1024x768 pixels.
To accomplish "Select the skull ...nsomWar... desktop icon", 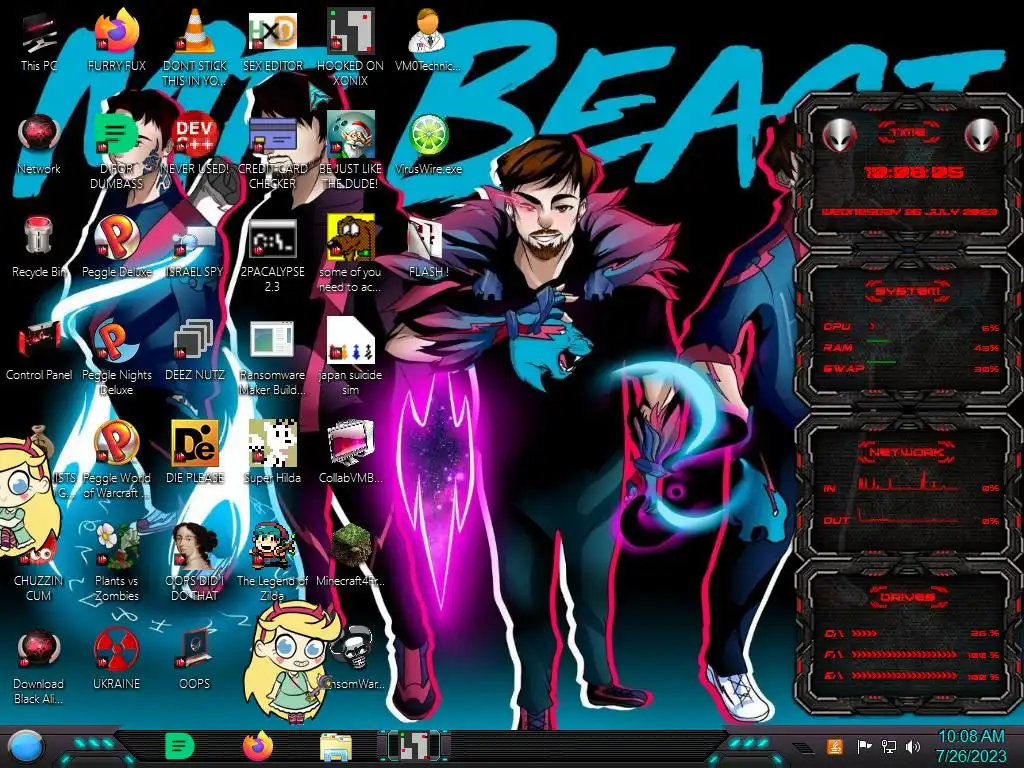I will click(x=353, y=658).
